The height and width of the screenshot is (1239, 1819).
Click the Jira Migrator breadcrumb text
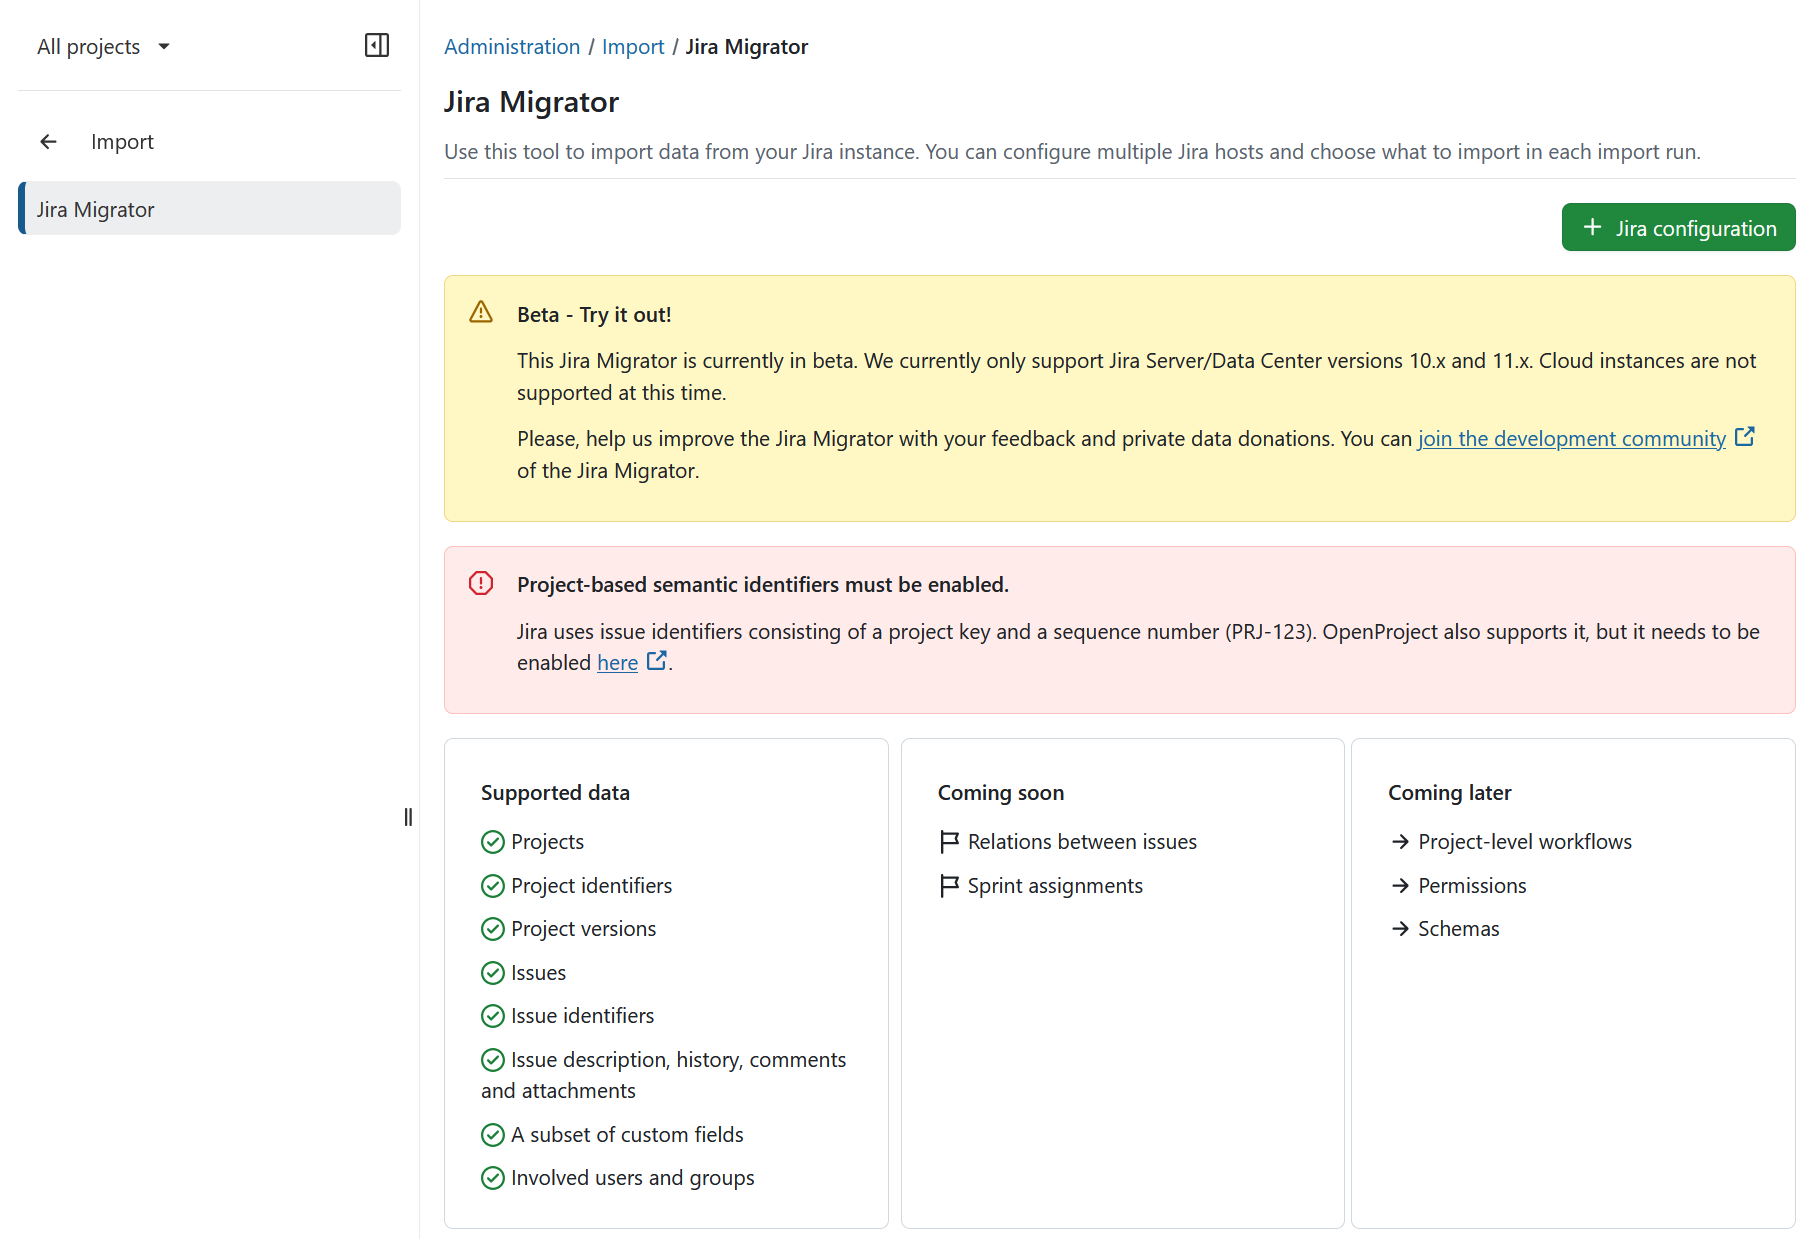747,47
